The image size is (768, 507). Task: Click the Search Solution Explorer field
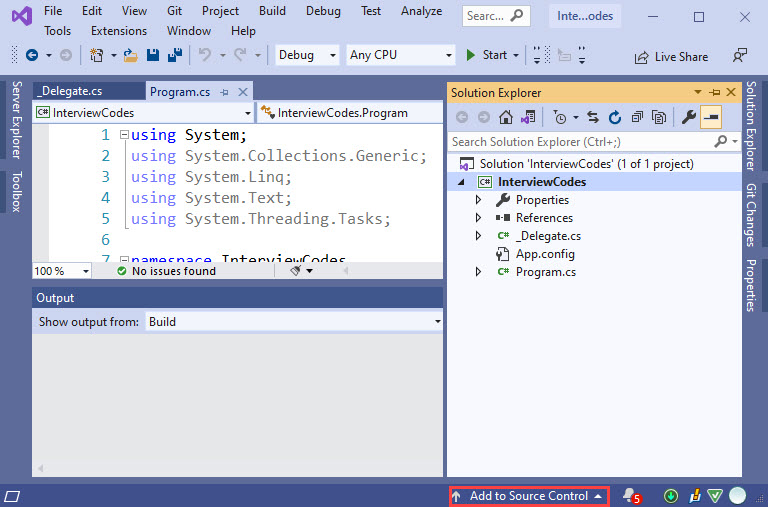[x=587, y=142]
